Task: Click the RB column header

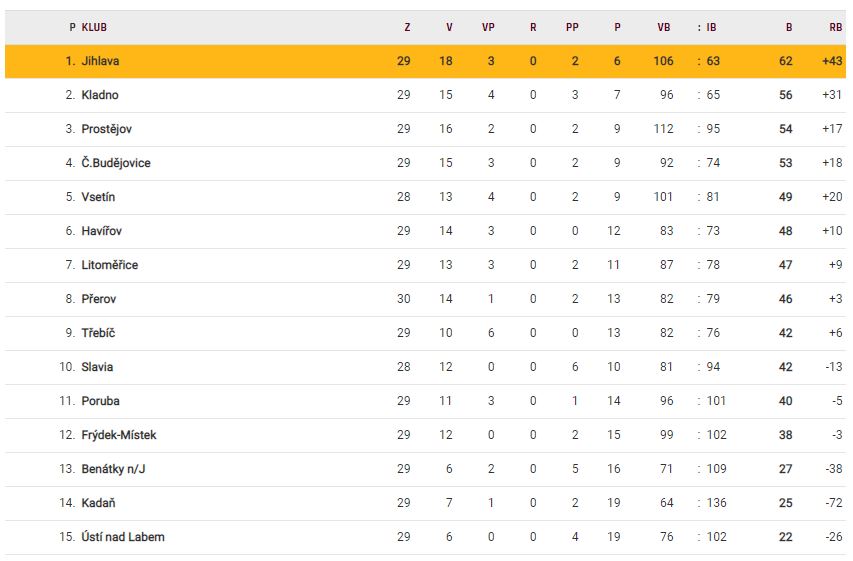Action: 835,28
